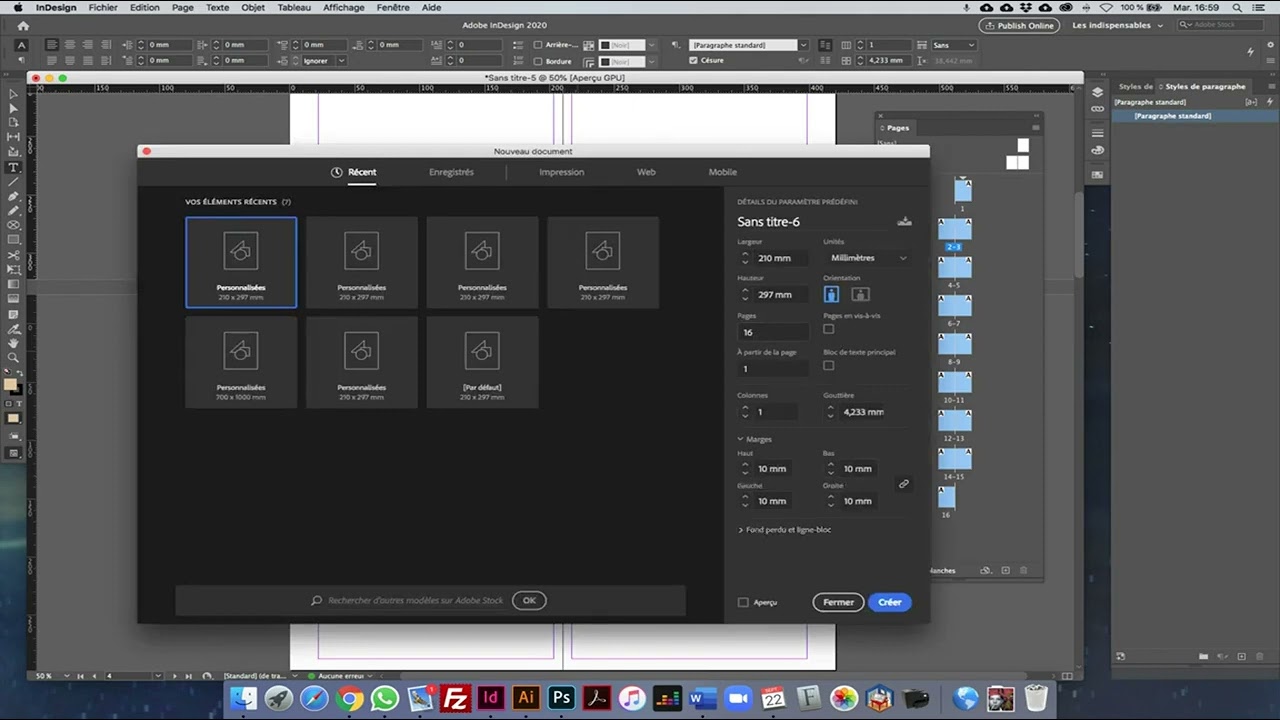Viewport: 1280px width, 720px height.
Task: Select the Récent tab
Action: pos(354,172)
